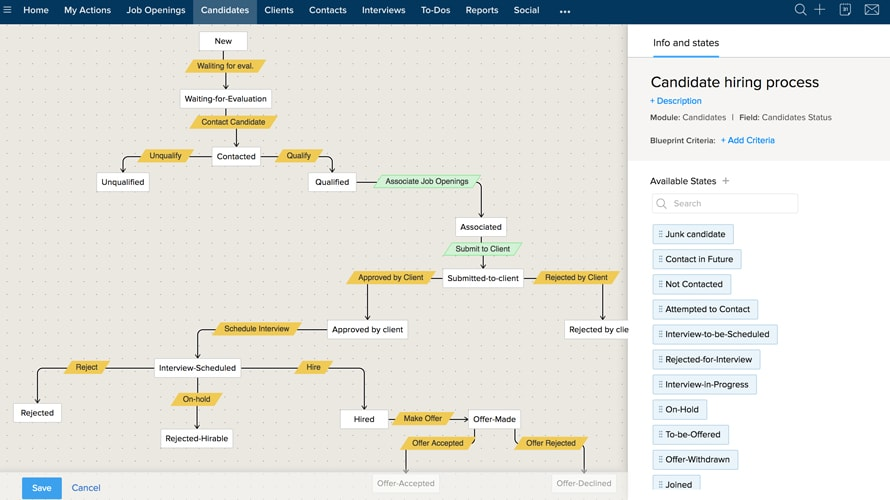Click the search magnifier in top bar
Viewport: 890px width, 500px height.
800,10
